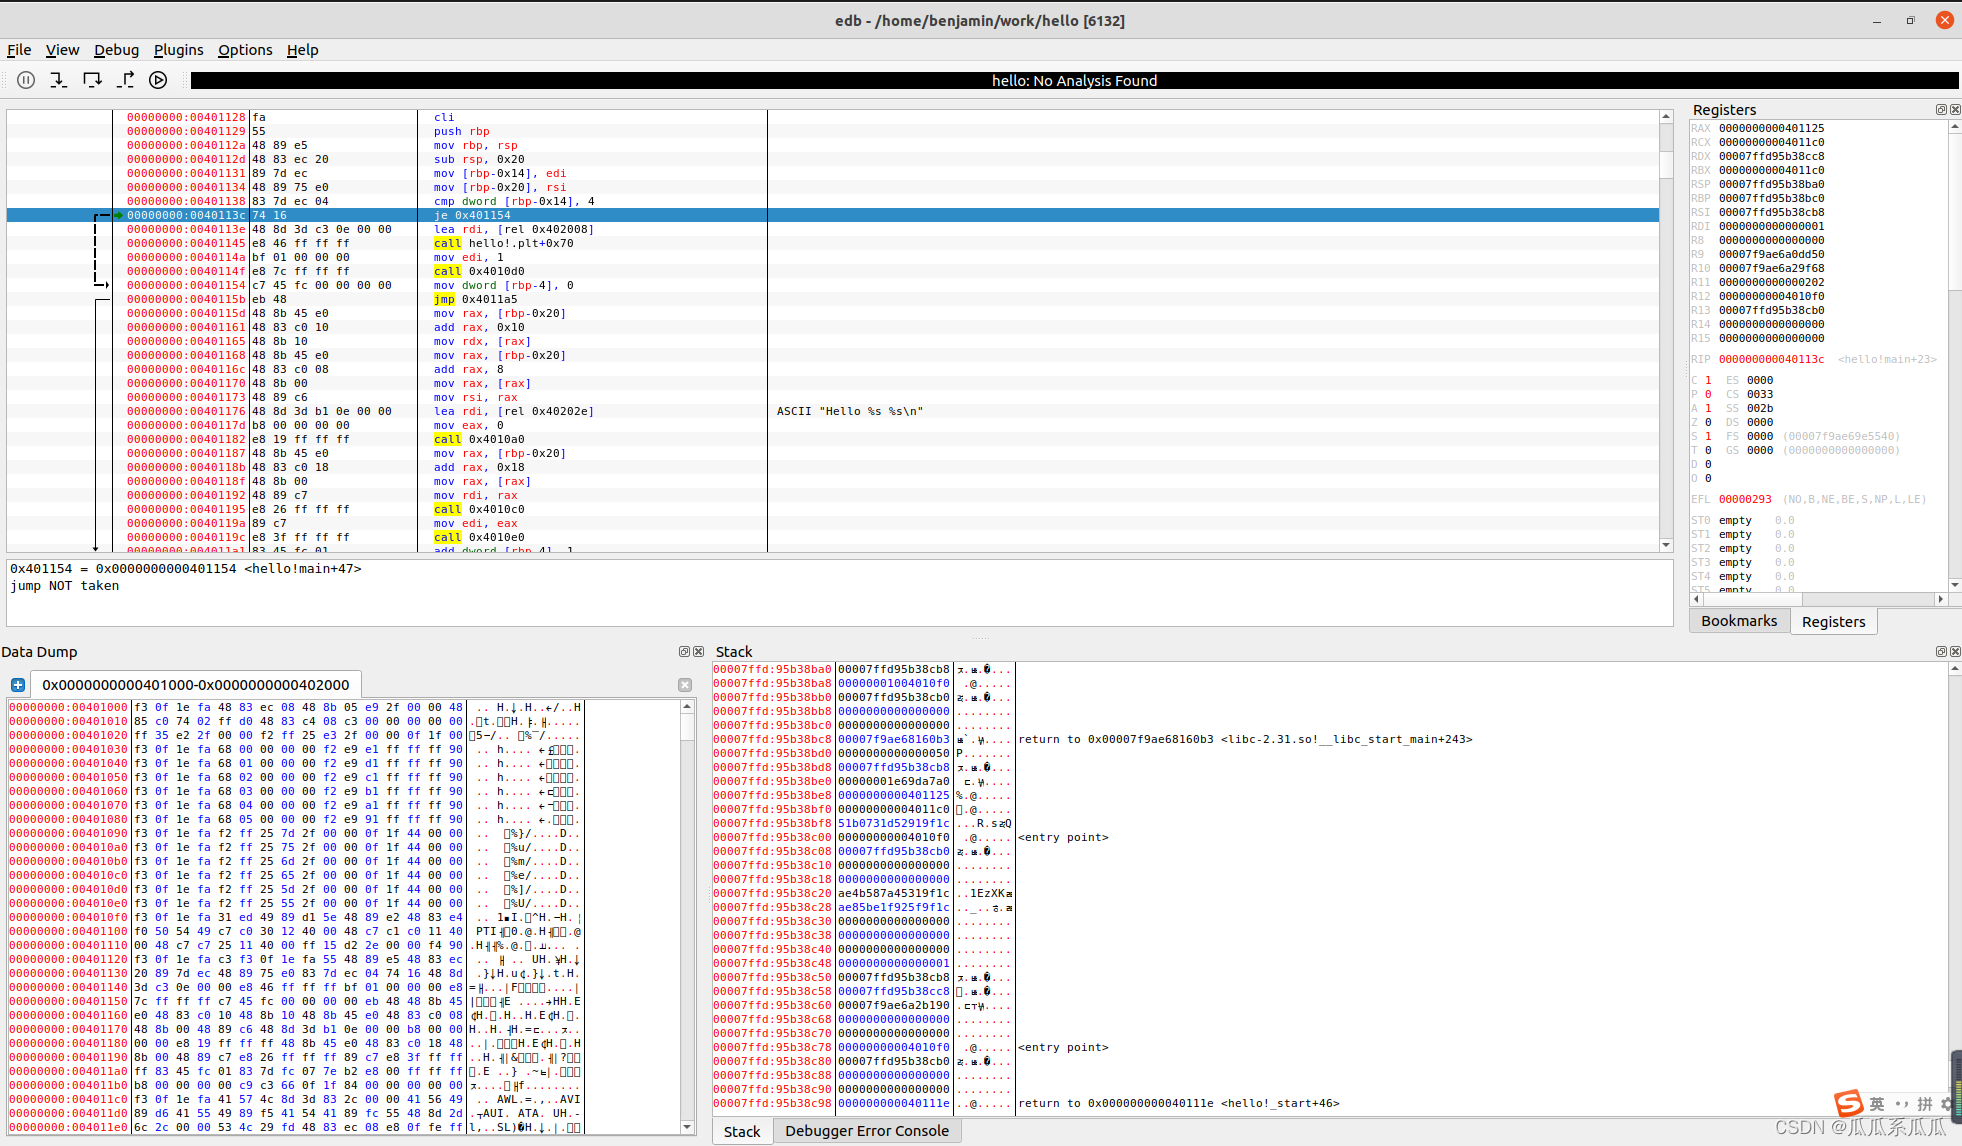Screen dimensions: 1962x1146
Task: Select the libc_start_main return stack entry
Action: [x=1245, y=739]
